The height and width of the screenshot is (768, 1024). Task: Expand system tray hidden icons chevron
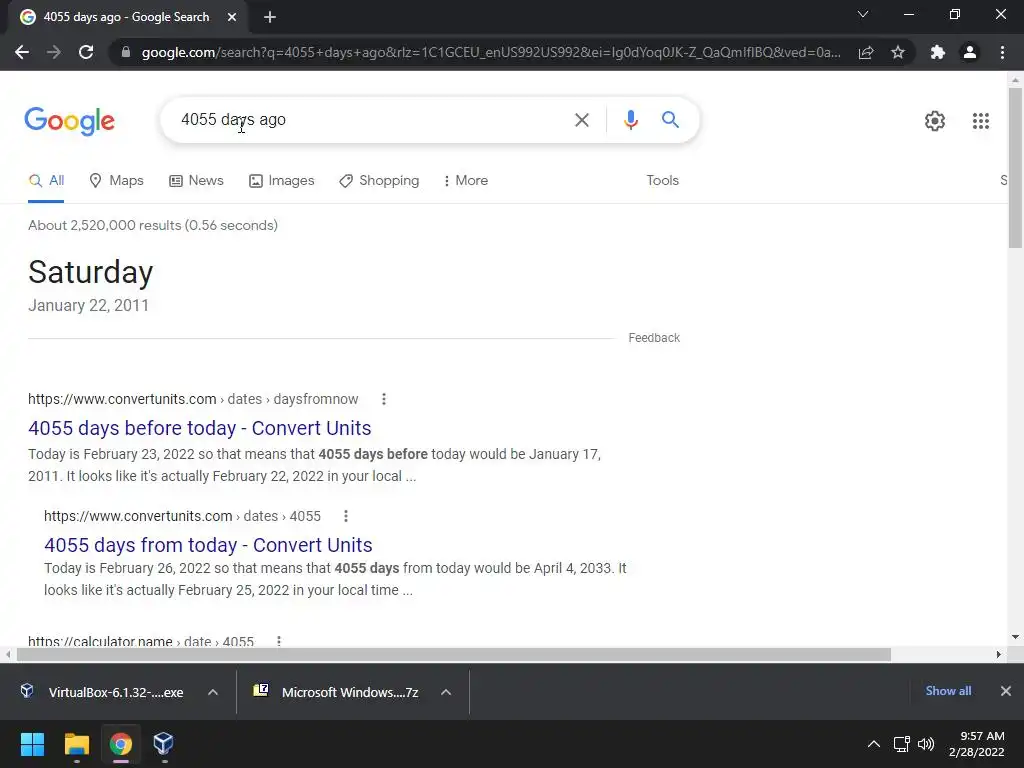click(873, 744)
